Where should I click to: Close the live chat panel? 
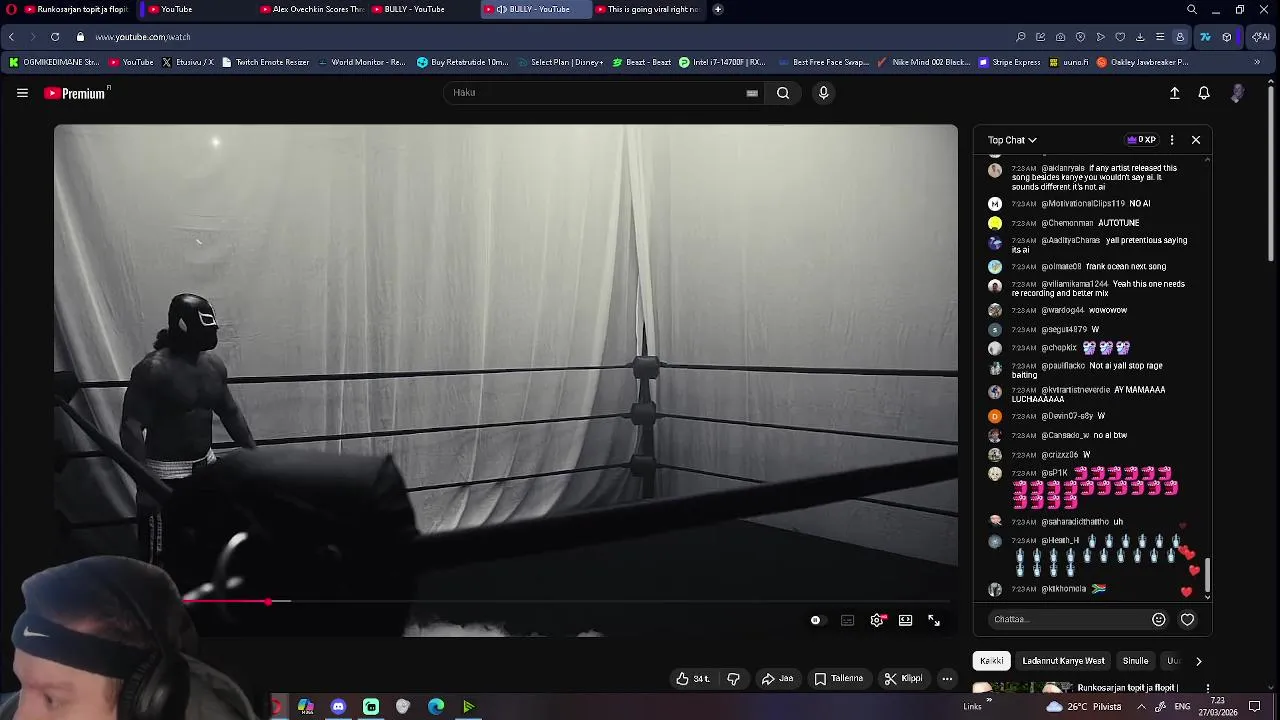[1196, 140]
